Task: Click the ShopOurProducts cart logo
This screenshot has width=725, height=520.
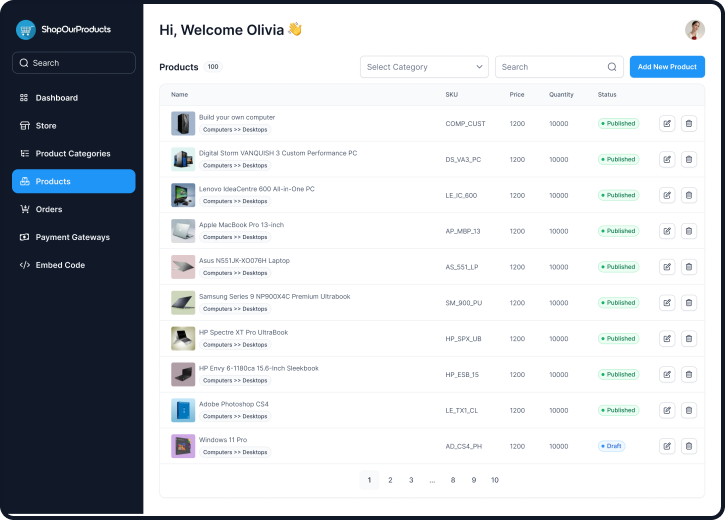Action: 26,30
